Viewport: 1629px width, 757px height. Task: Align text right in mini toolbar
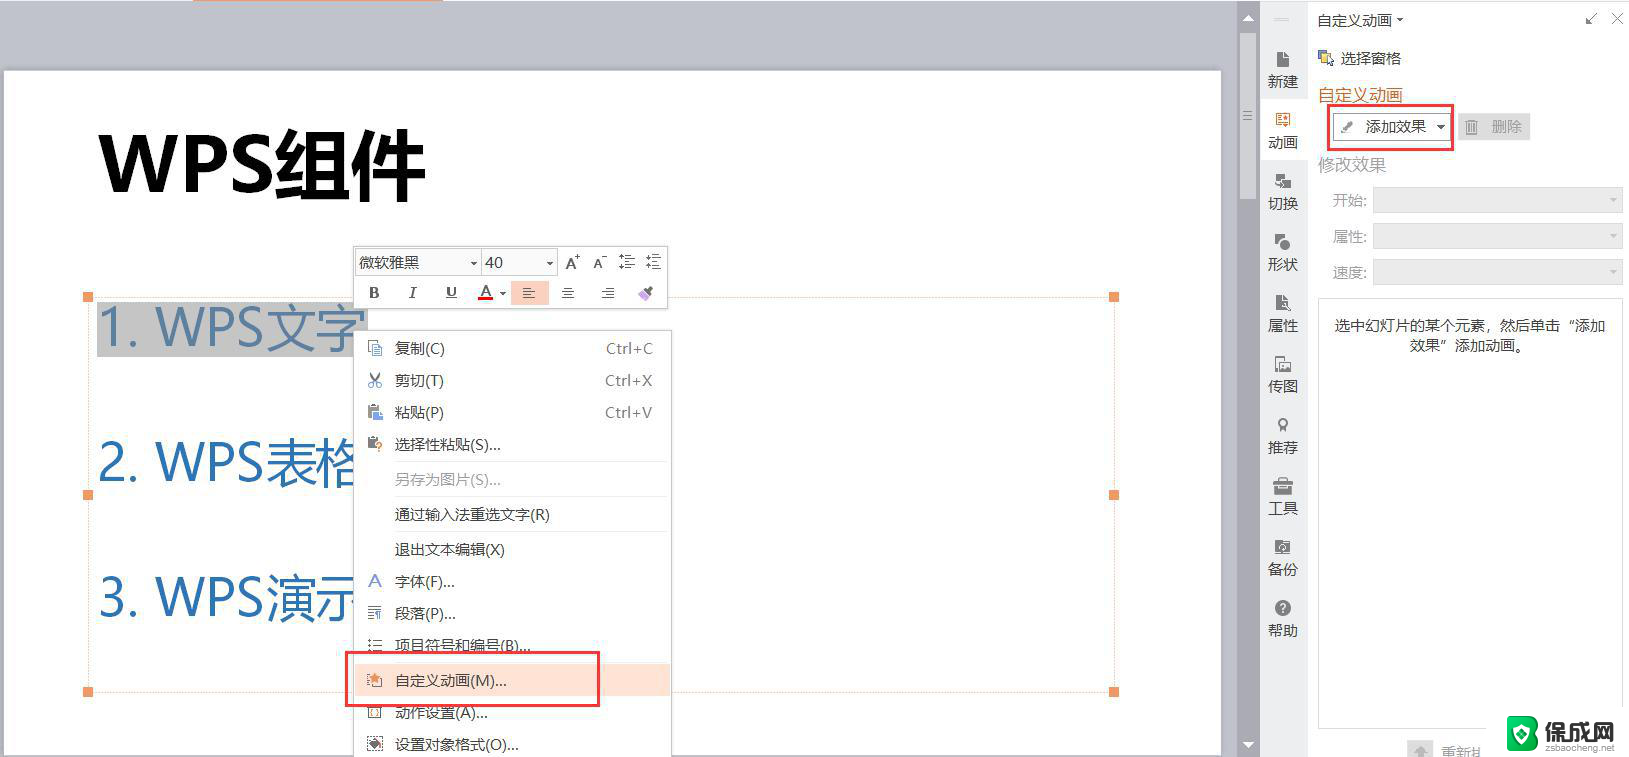tap(607, 293)
